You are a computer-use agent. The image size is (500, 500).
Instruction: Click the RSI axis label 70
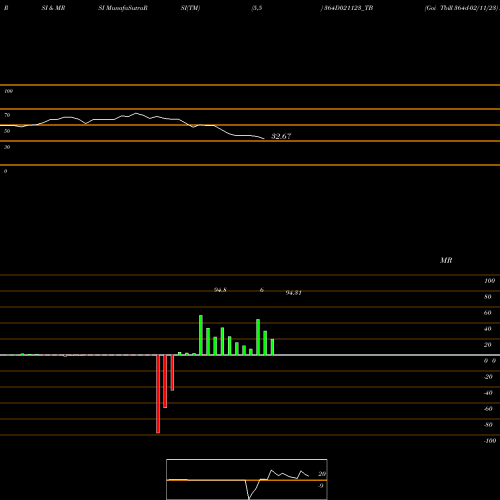[7, 115]
